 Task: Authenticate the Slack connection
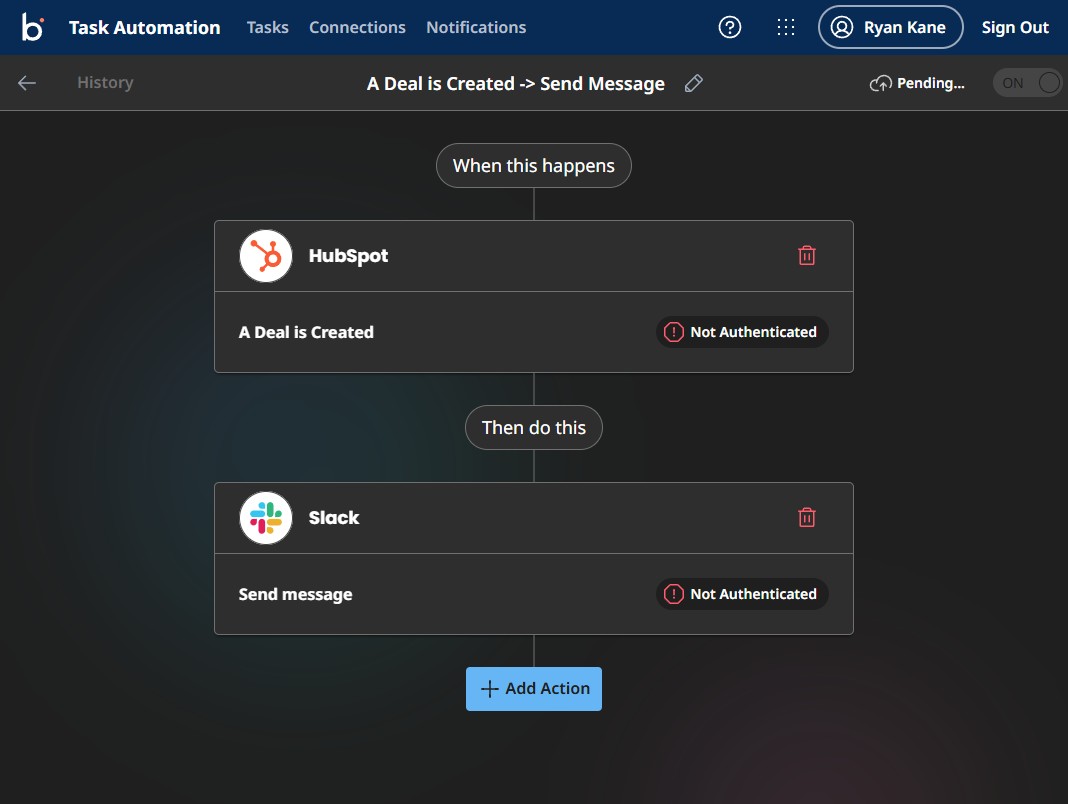coord(741,593)
